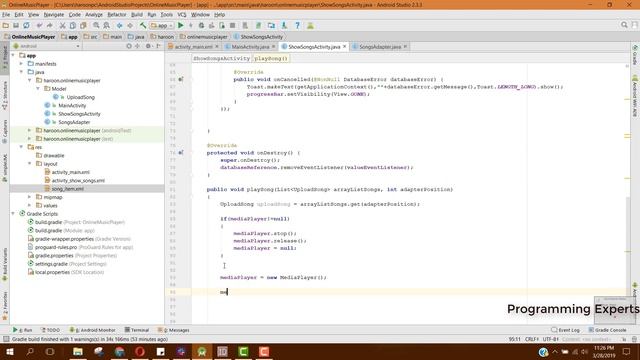Screen dimensions: 640x360
Task: Select the drawable folder in tree
Action: pyautogui.click(x=54, y=156)
